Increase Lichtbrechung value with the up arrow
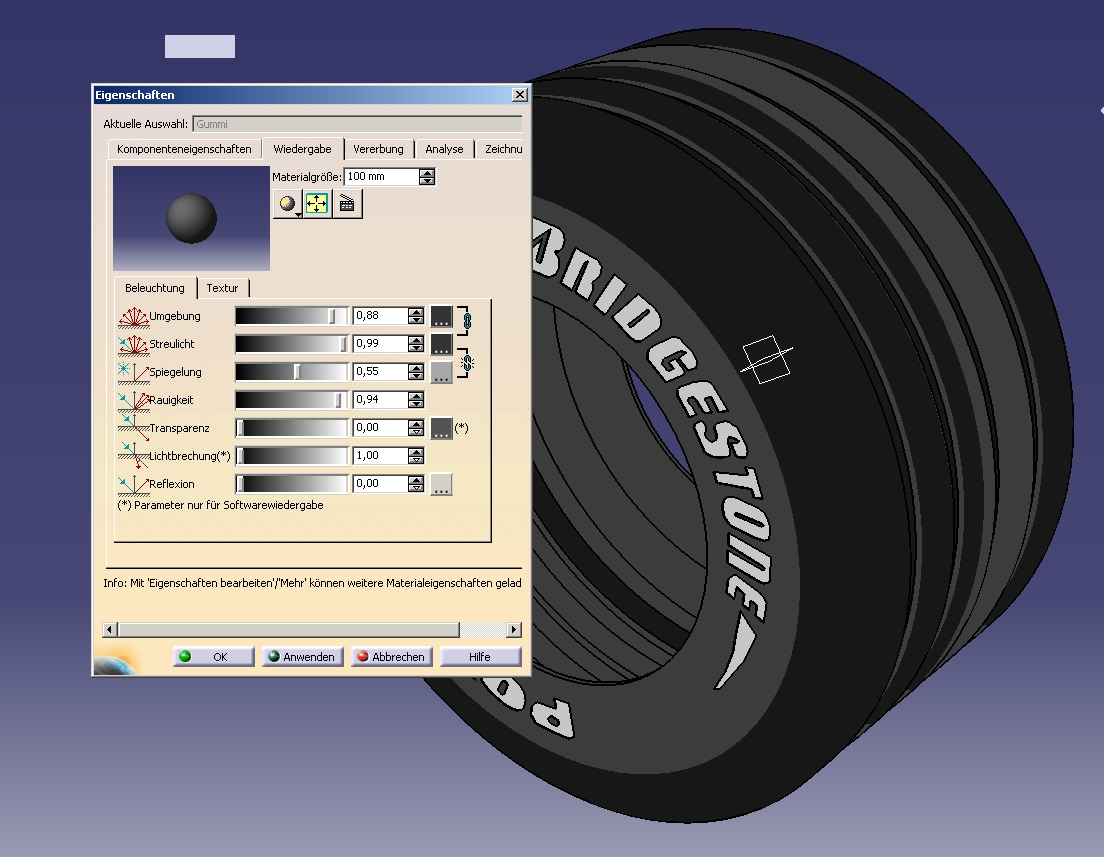Screen dimensions: 1104x857 pos(416,452)
